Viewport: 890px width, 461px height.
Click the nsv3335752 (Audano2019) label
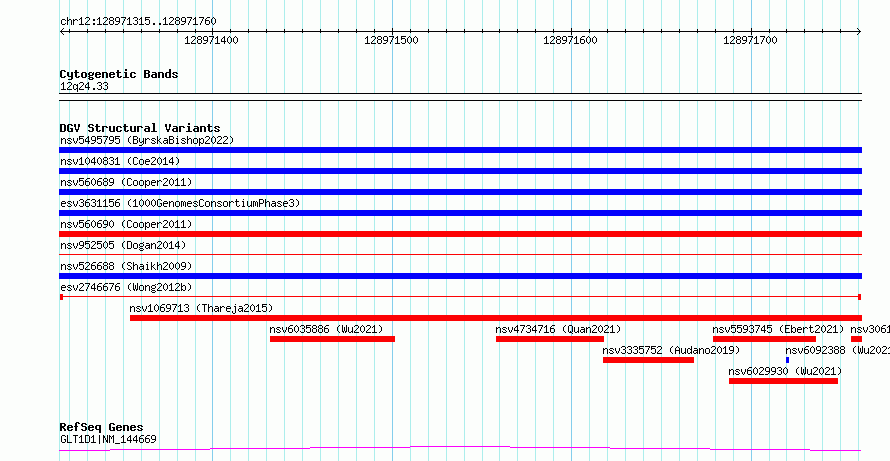(x=671, y=350)
